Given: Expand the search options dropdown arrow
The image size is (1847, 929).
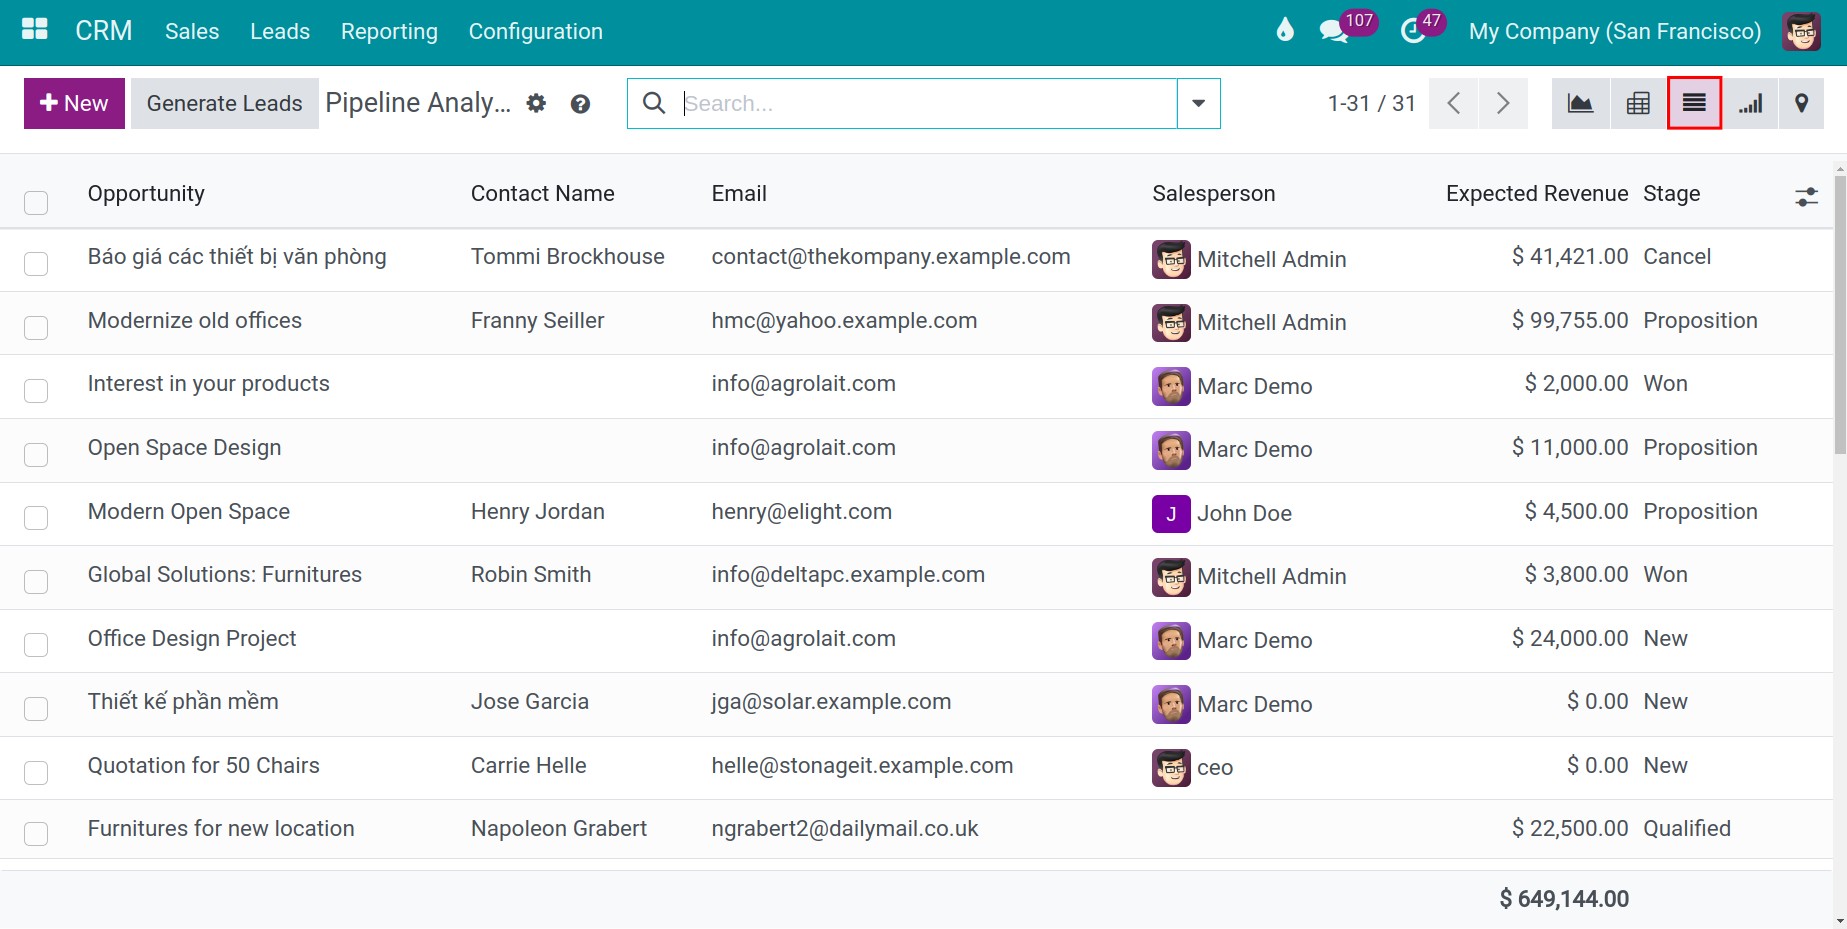Looking at the screenshot, I should coord(1198,103).
